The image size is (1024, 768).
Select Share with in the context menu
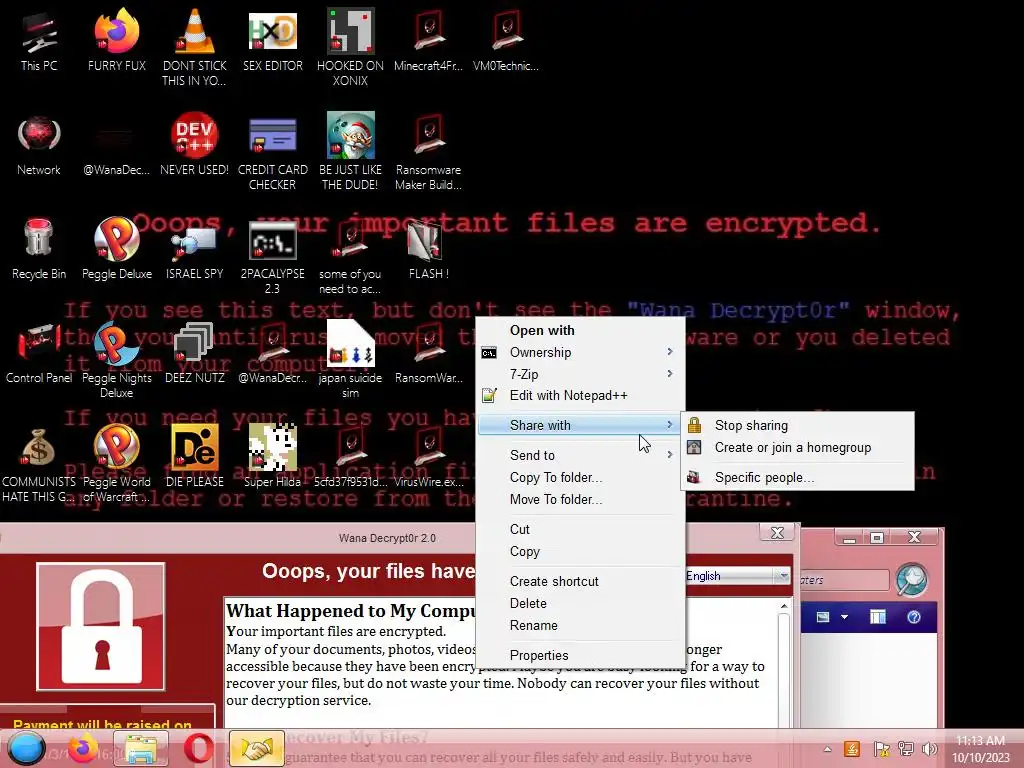pos(581,425)
